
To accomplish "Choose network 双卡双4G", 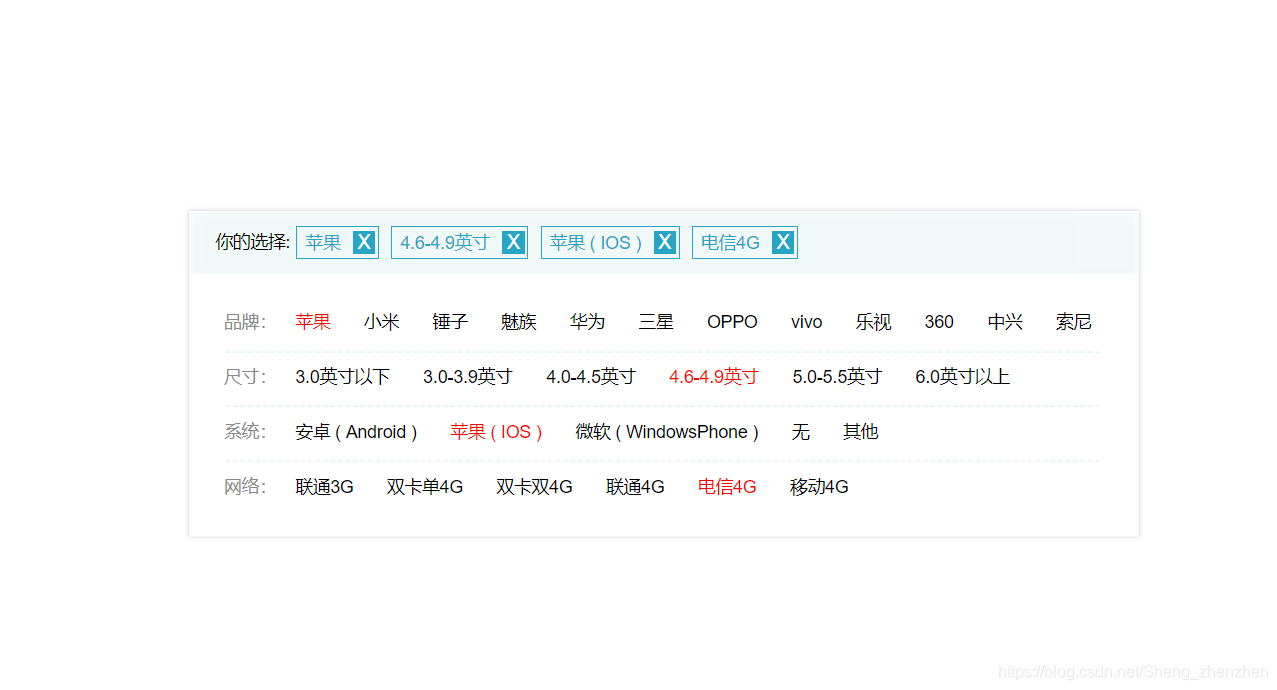I will (535, 487).
